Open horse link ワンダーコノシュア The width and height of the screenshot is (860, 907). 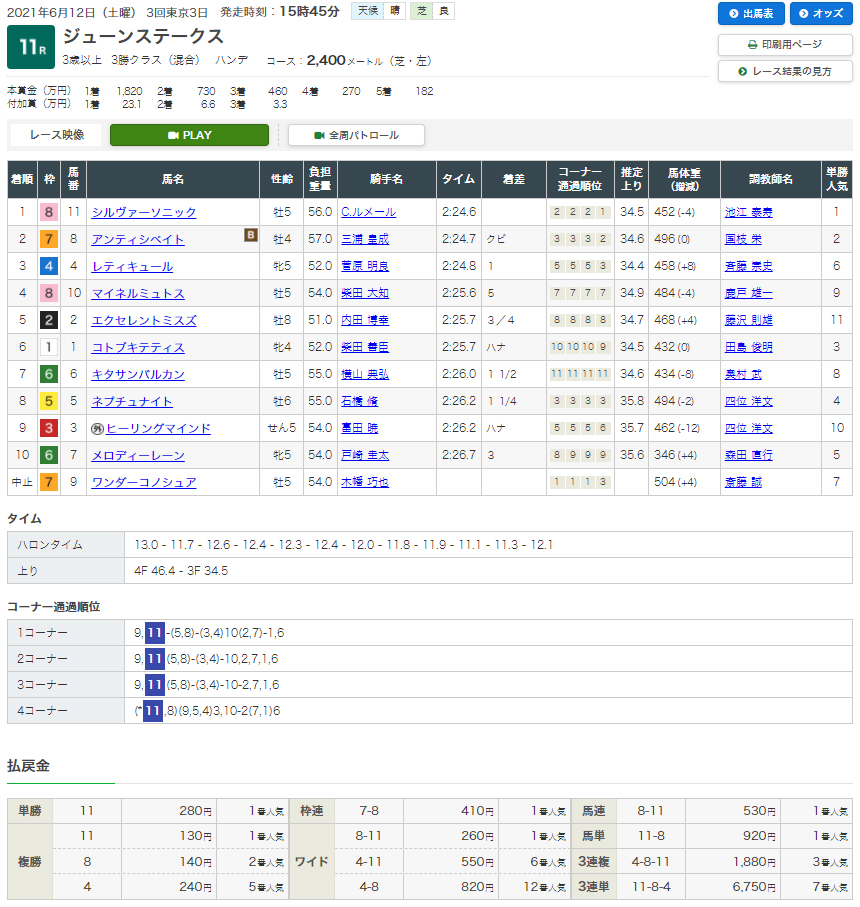(144, 482)
